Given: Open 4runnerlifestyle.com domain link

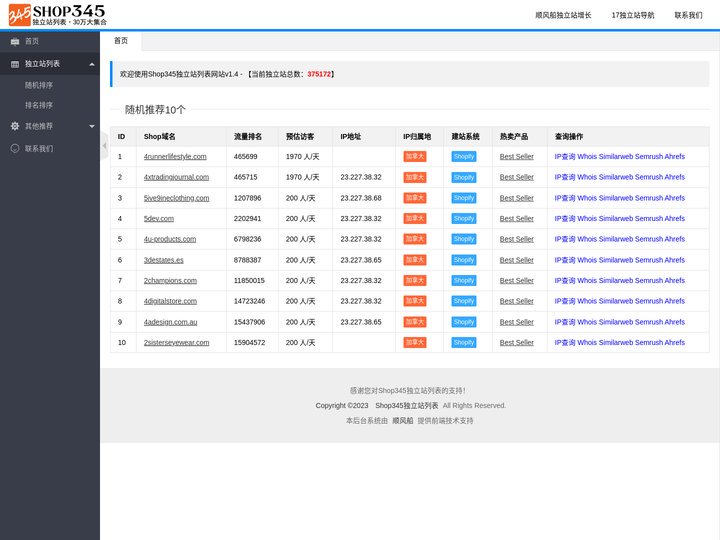Looking at the screenshot, I should click(175, 157).
